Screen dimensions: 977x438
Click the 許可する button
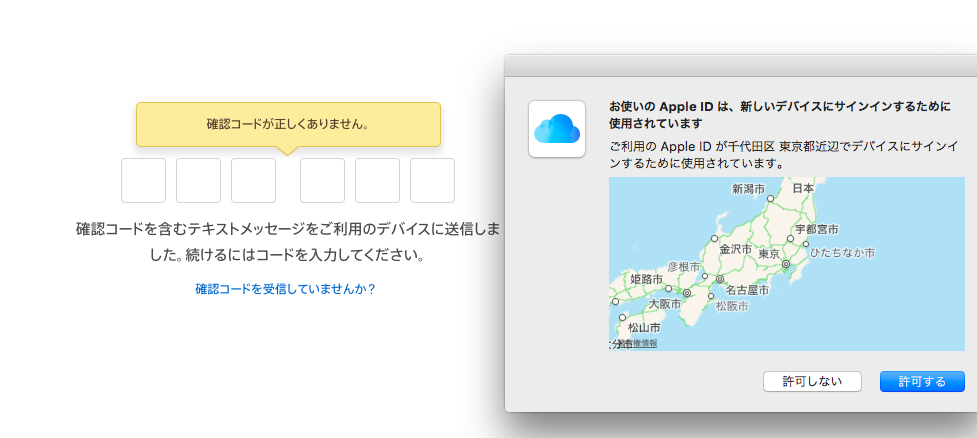pyautogui.click(x=922, y=381)
